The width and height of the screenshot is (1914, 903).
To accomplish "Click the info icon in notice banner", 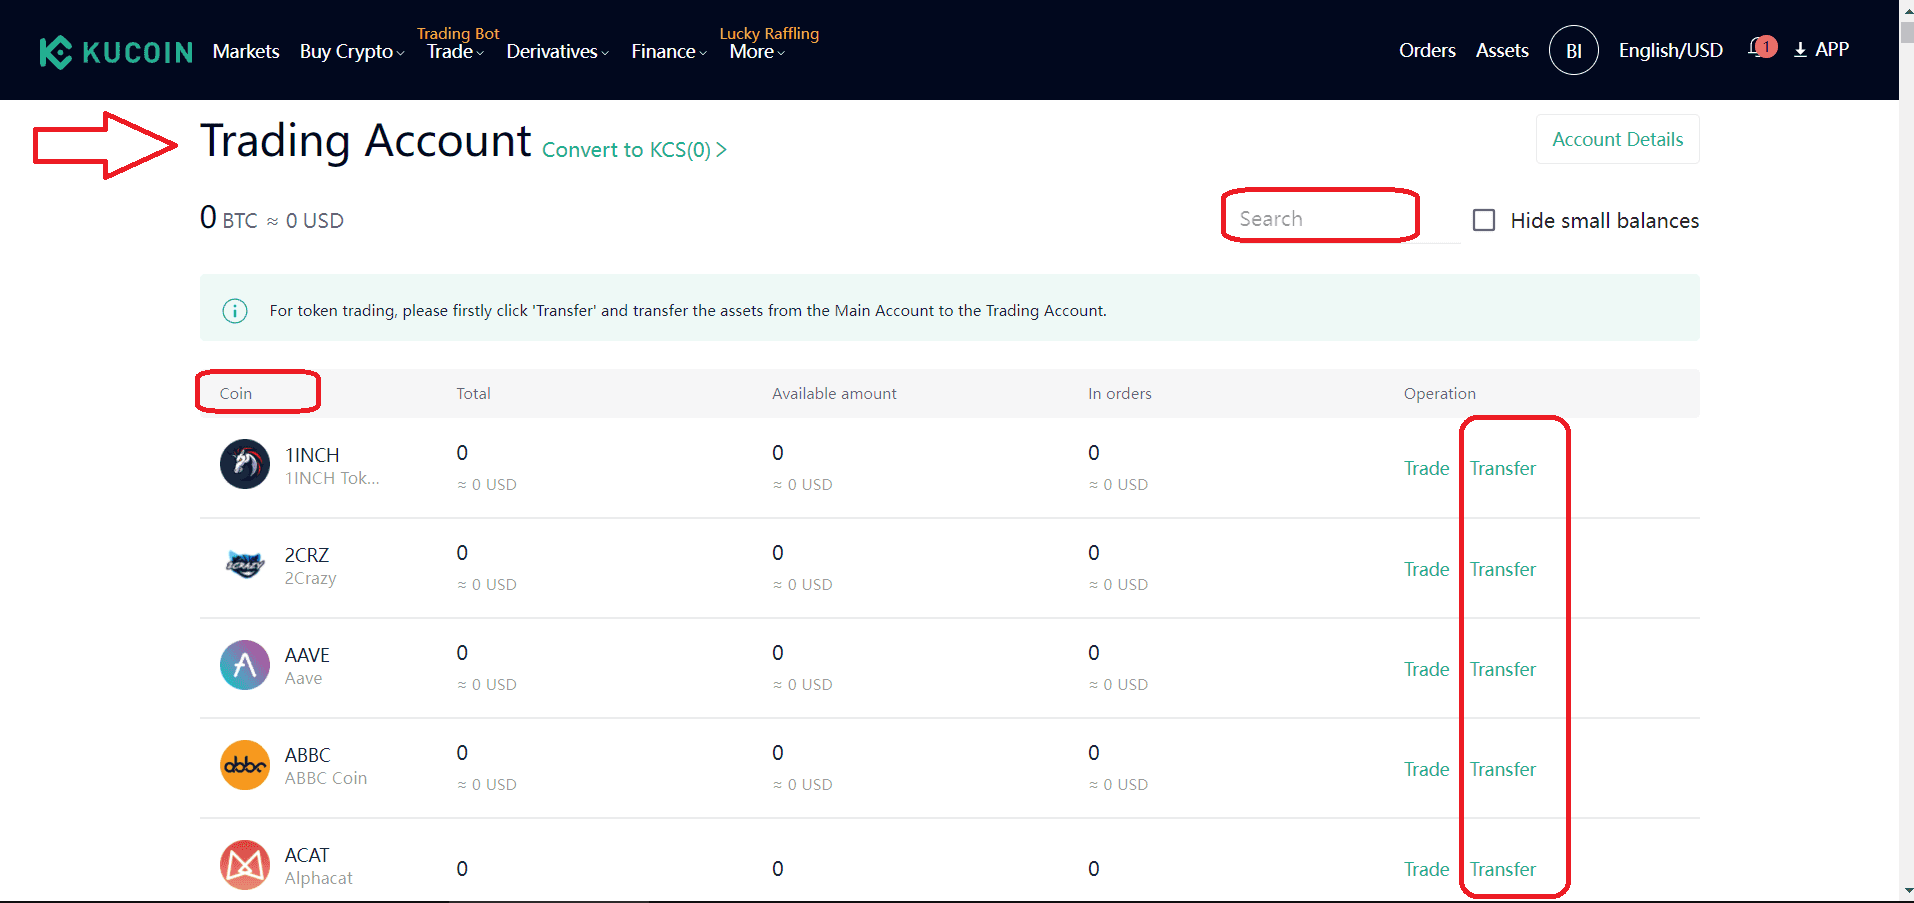I will click(235, 311).
